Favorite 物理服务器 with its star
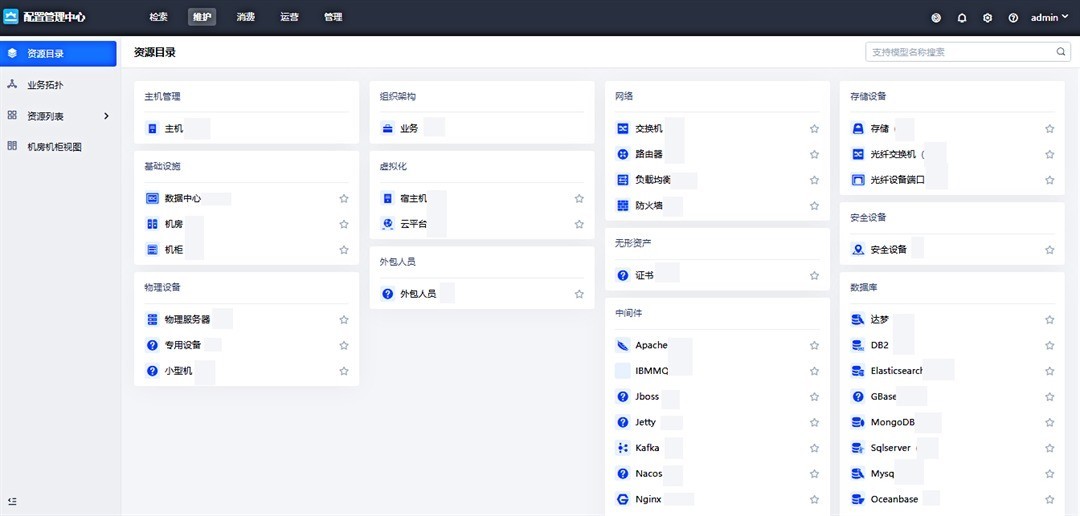 [x=344, y=320]
